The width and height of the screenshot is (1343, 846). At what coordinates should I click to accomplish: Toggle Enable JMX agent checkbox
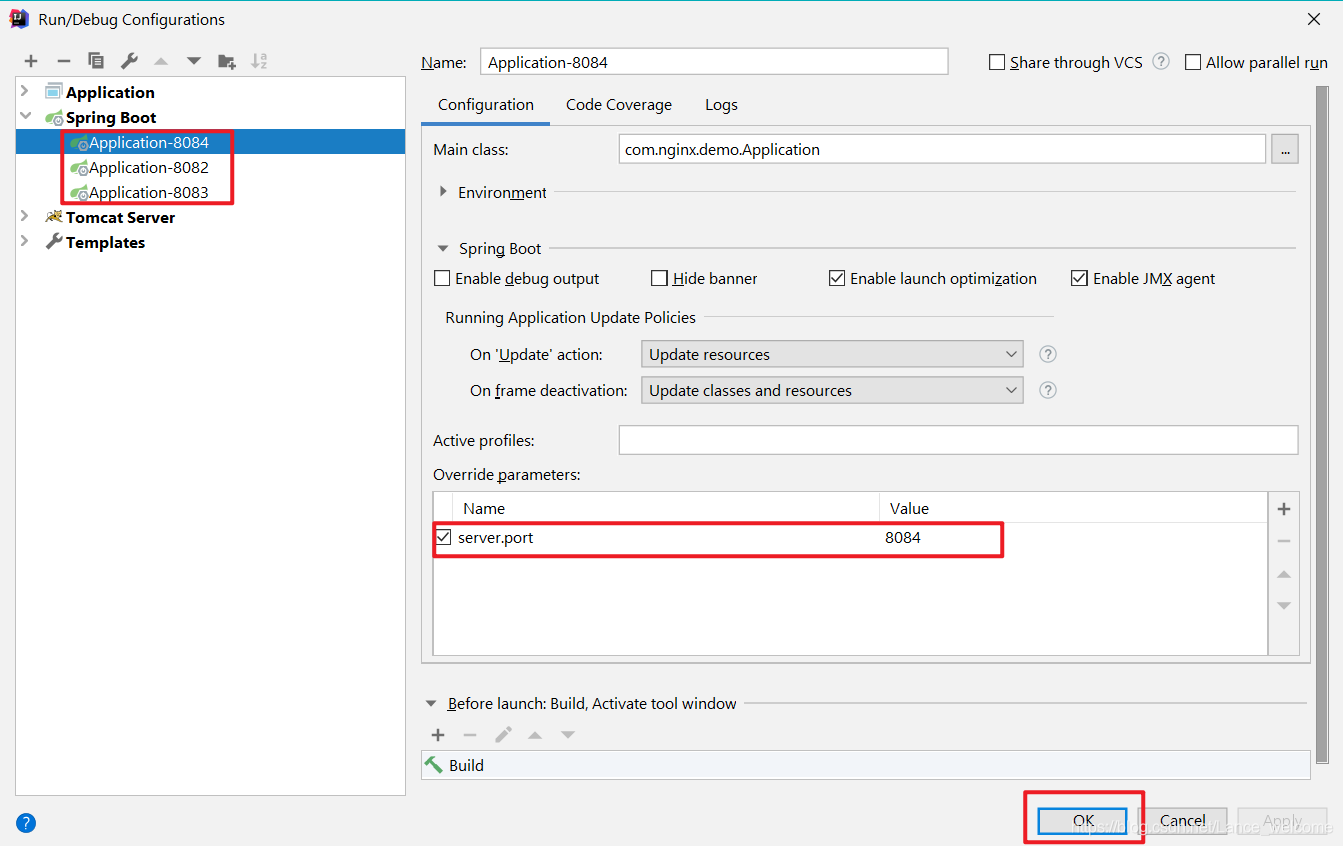1079,278
